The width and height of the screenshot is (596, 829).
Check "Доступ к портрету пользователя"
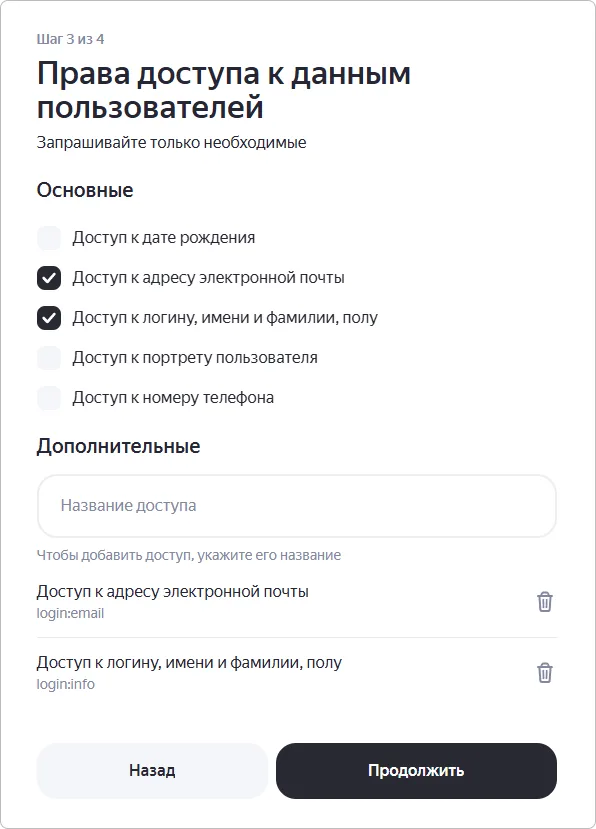(48, 357)
